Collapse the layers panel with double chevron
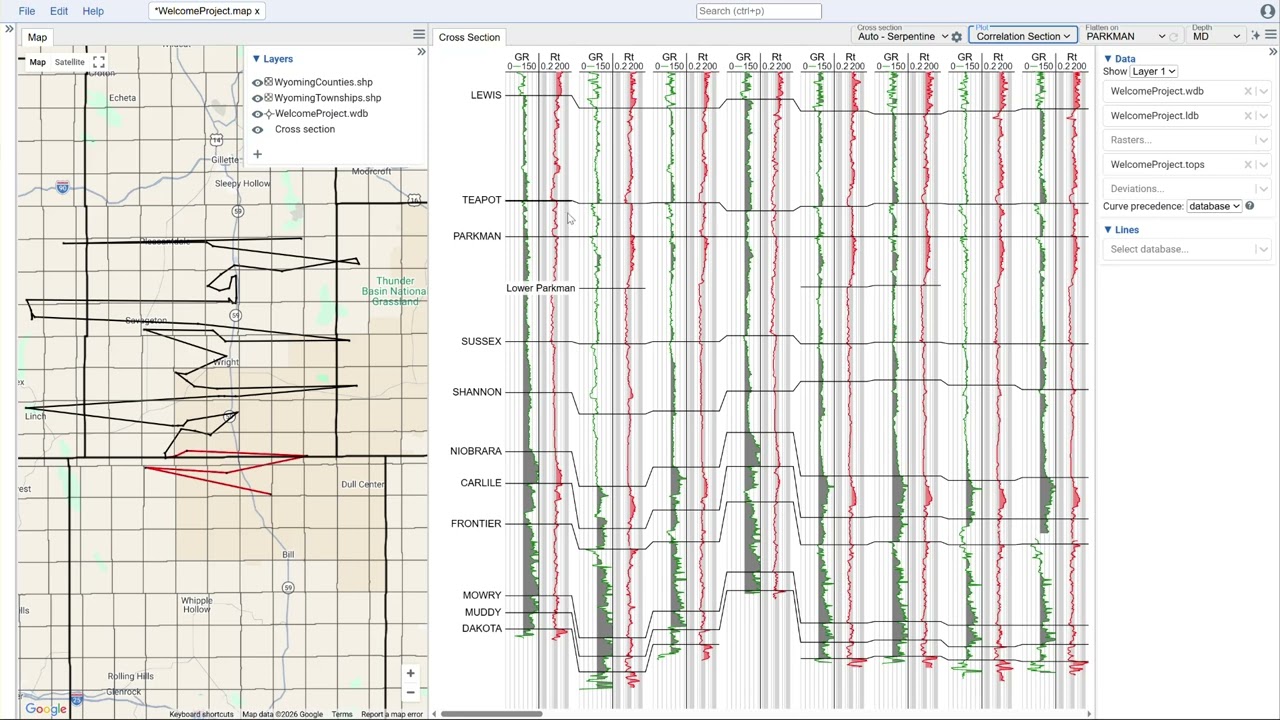The height and width of the screenshot is (720, 1280). click(x=421, y=51)
